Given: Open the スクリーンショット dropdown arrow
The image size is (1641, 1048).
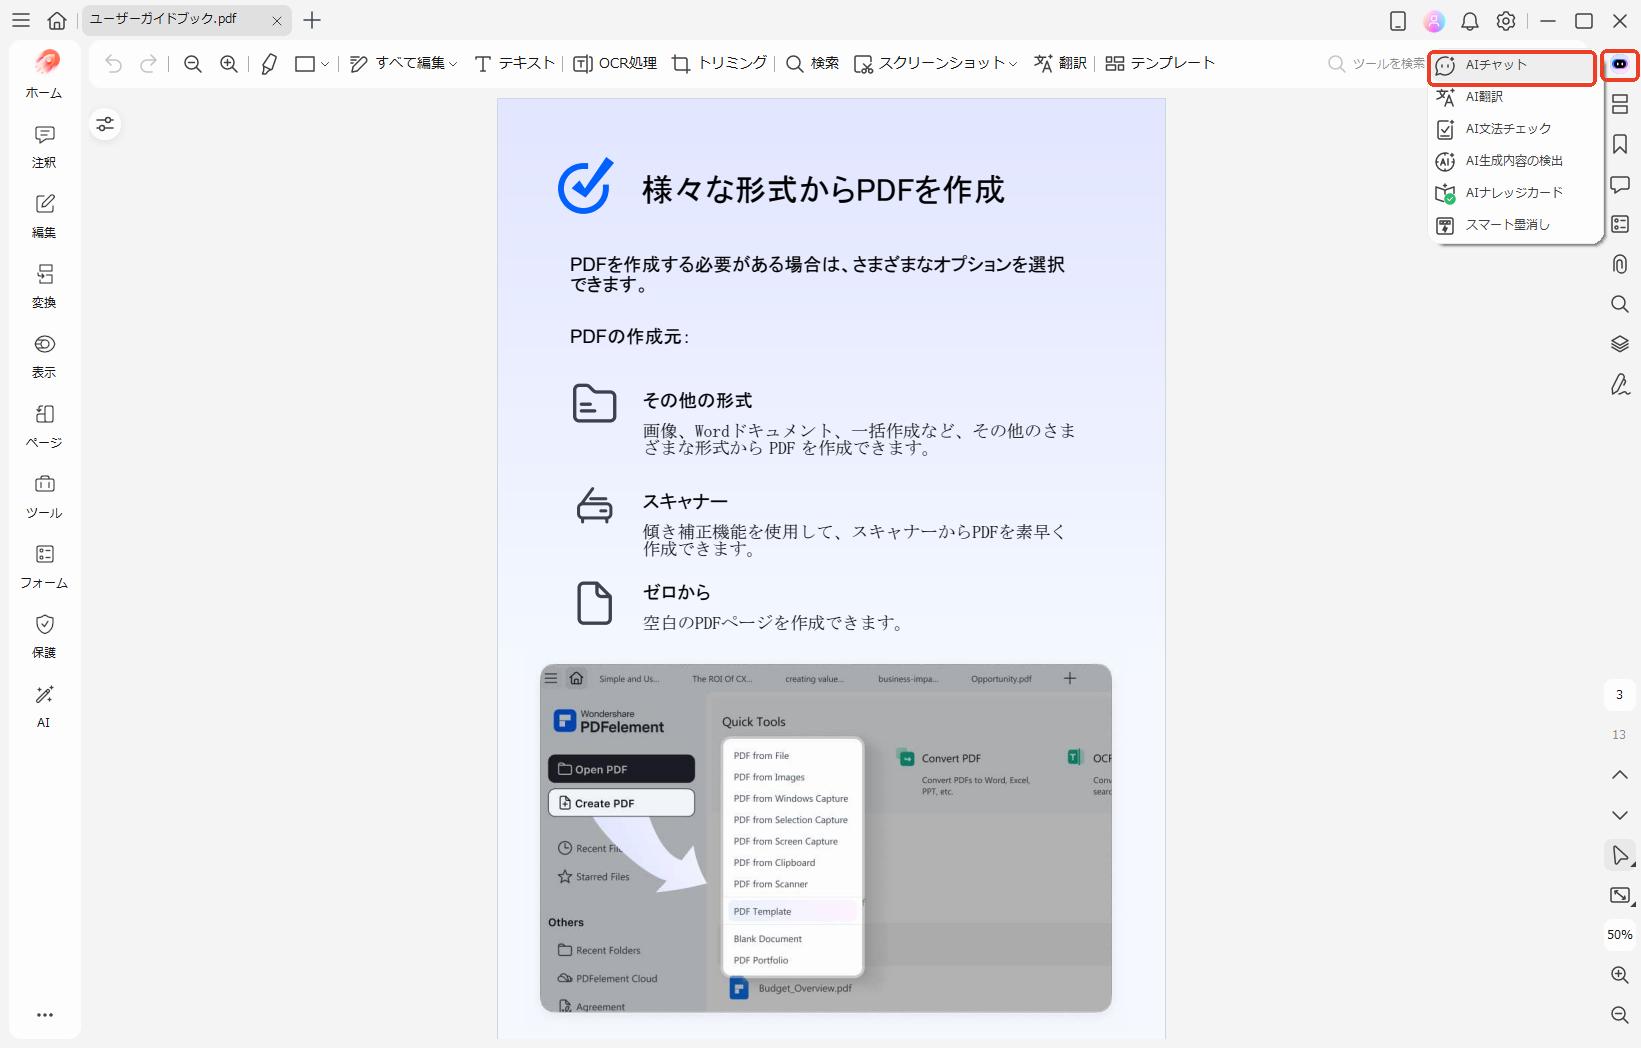Looking at the screenshot, I should tap(1015, 63).
